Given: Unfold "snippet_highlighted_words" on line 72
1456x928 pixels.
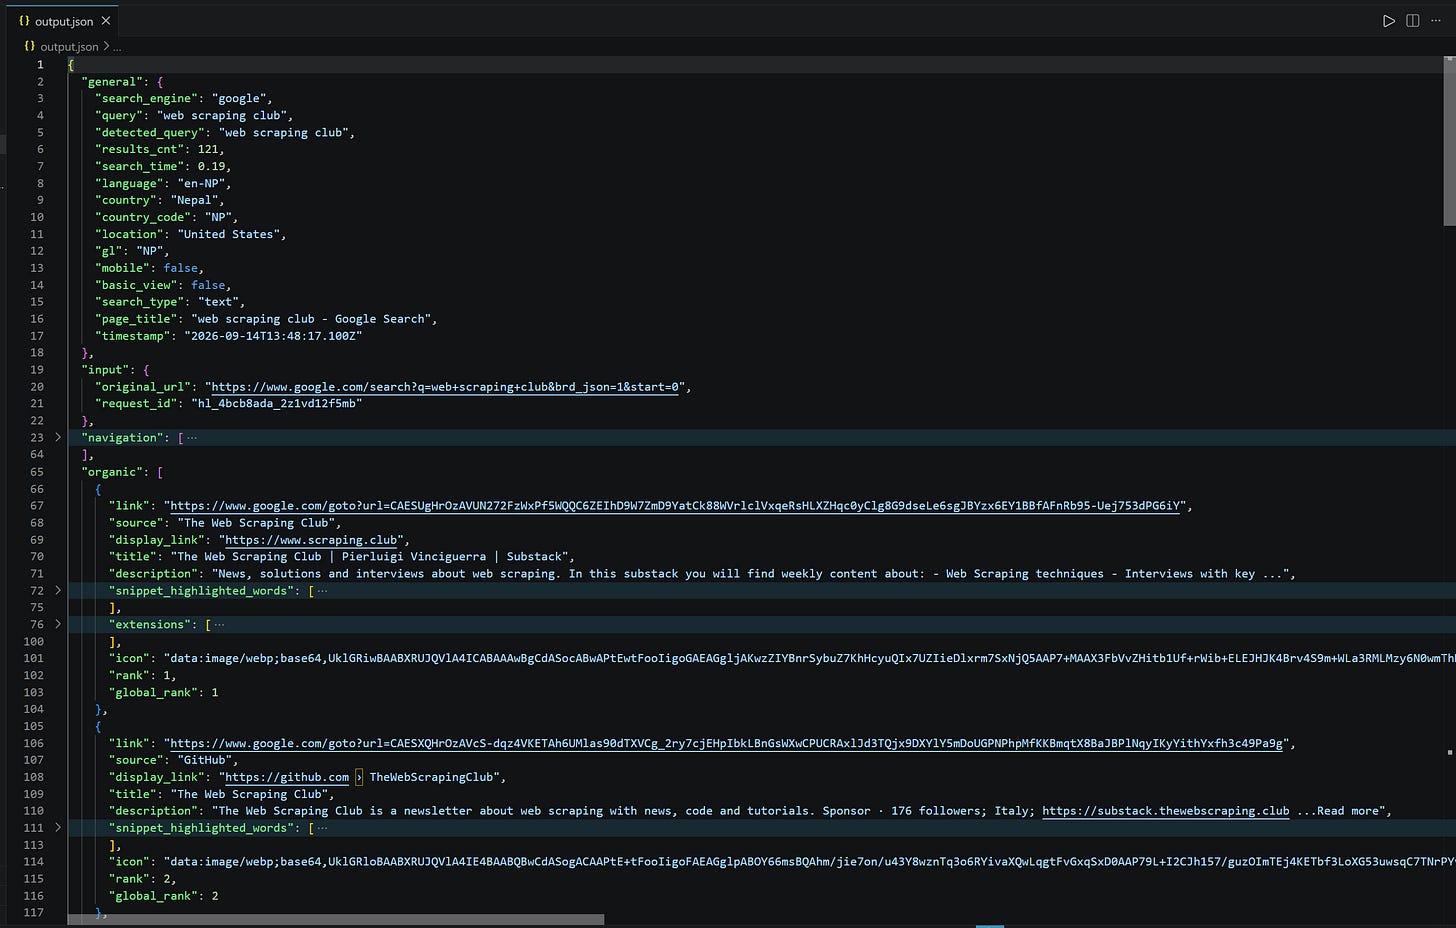Looking at the screenshot, I should [58, 591].
